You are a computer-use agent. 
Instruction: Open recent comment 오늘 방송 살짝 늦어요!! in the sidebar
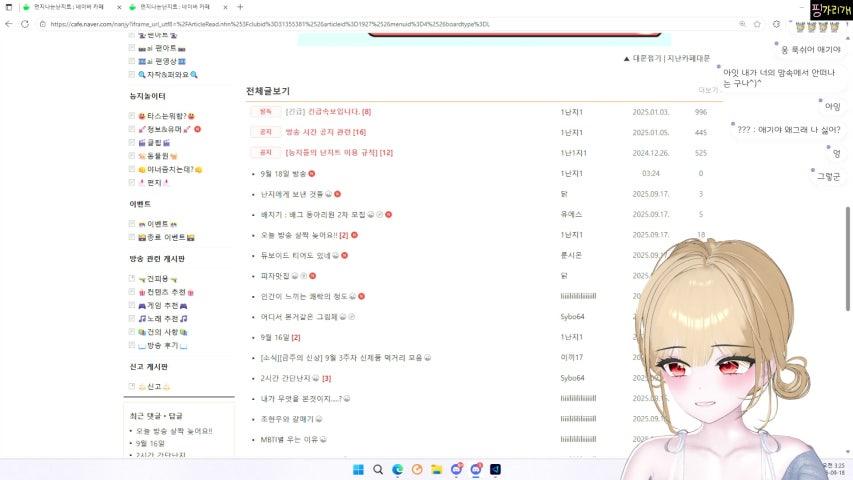point(174,431)
